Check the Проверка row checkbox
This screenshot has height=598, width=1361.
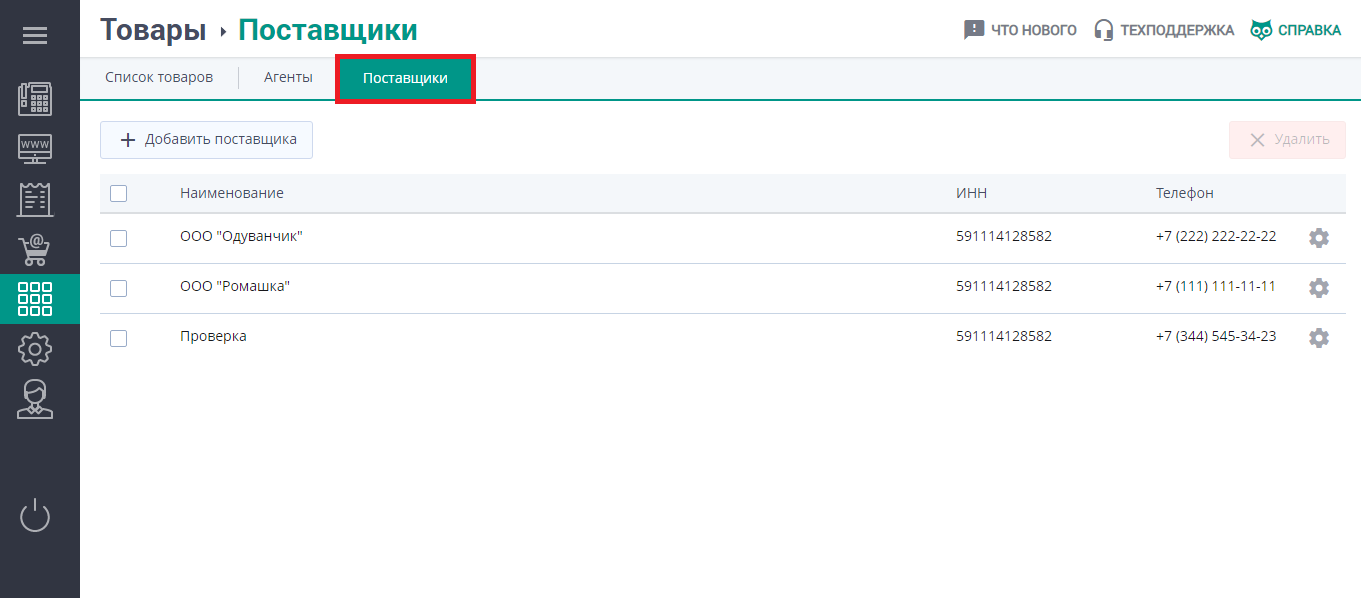click(x=118, y=338)
